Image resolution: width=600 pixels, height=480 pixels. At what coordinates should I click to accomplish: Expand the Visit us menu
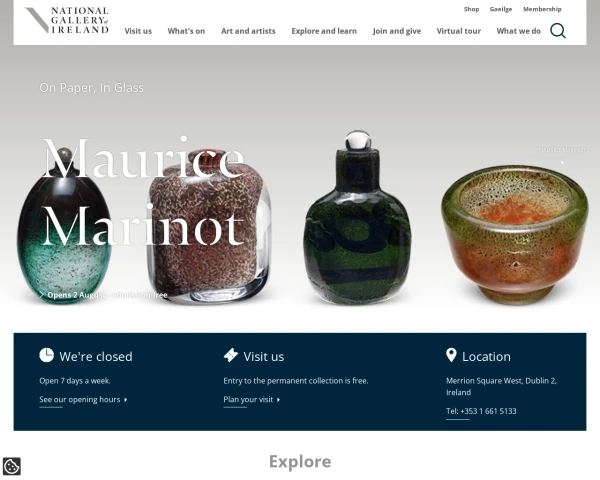(x=138, y=31)
